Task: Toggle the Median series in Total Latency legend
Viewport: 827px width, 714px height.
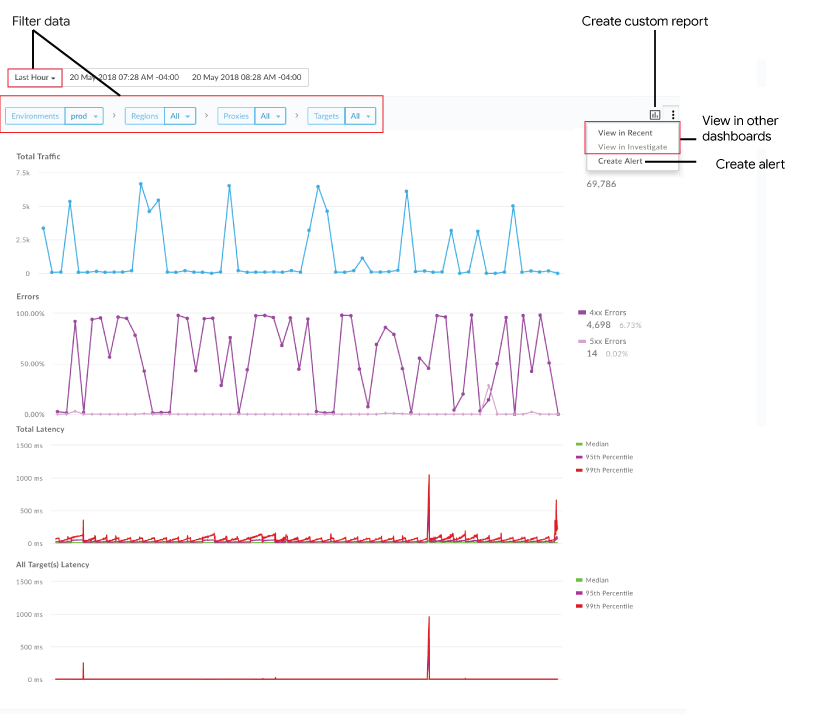Action: point(597,442)
